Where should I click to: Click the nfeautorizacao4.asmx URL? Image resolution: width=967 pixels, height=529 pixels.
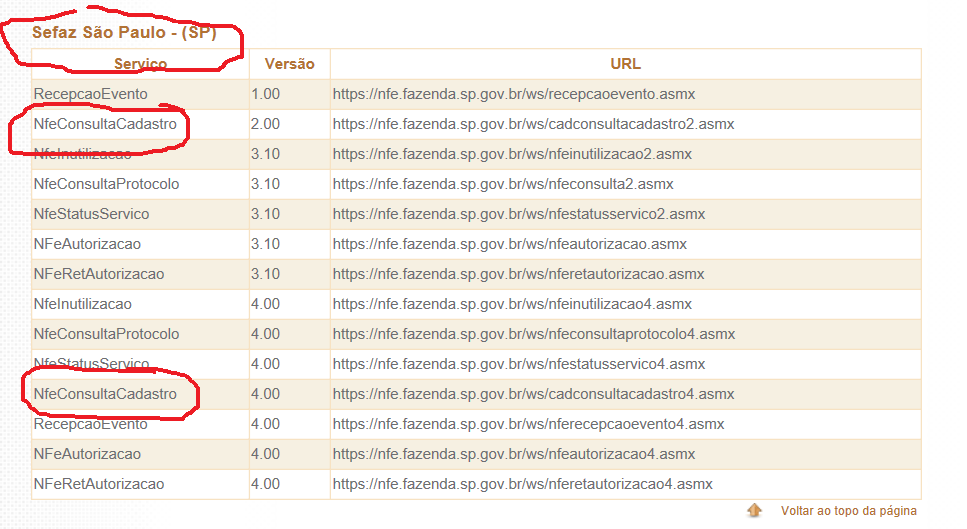[x=514, y=454]
